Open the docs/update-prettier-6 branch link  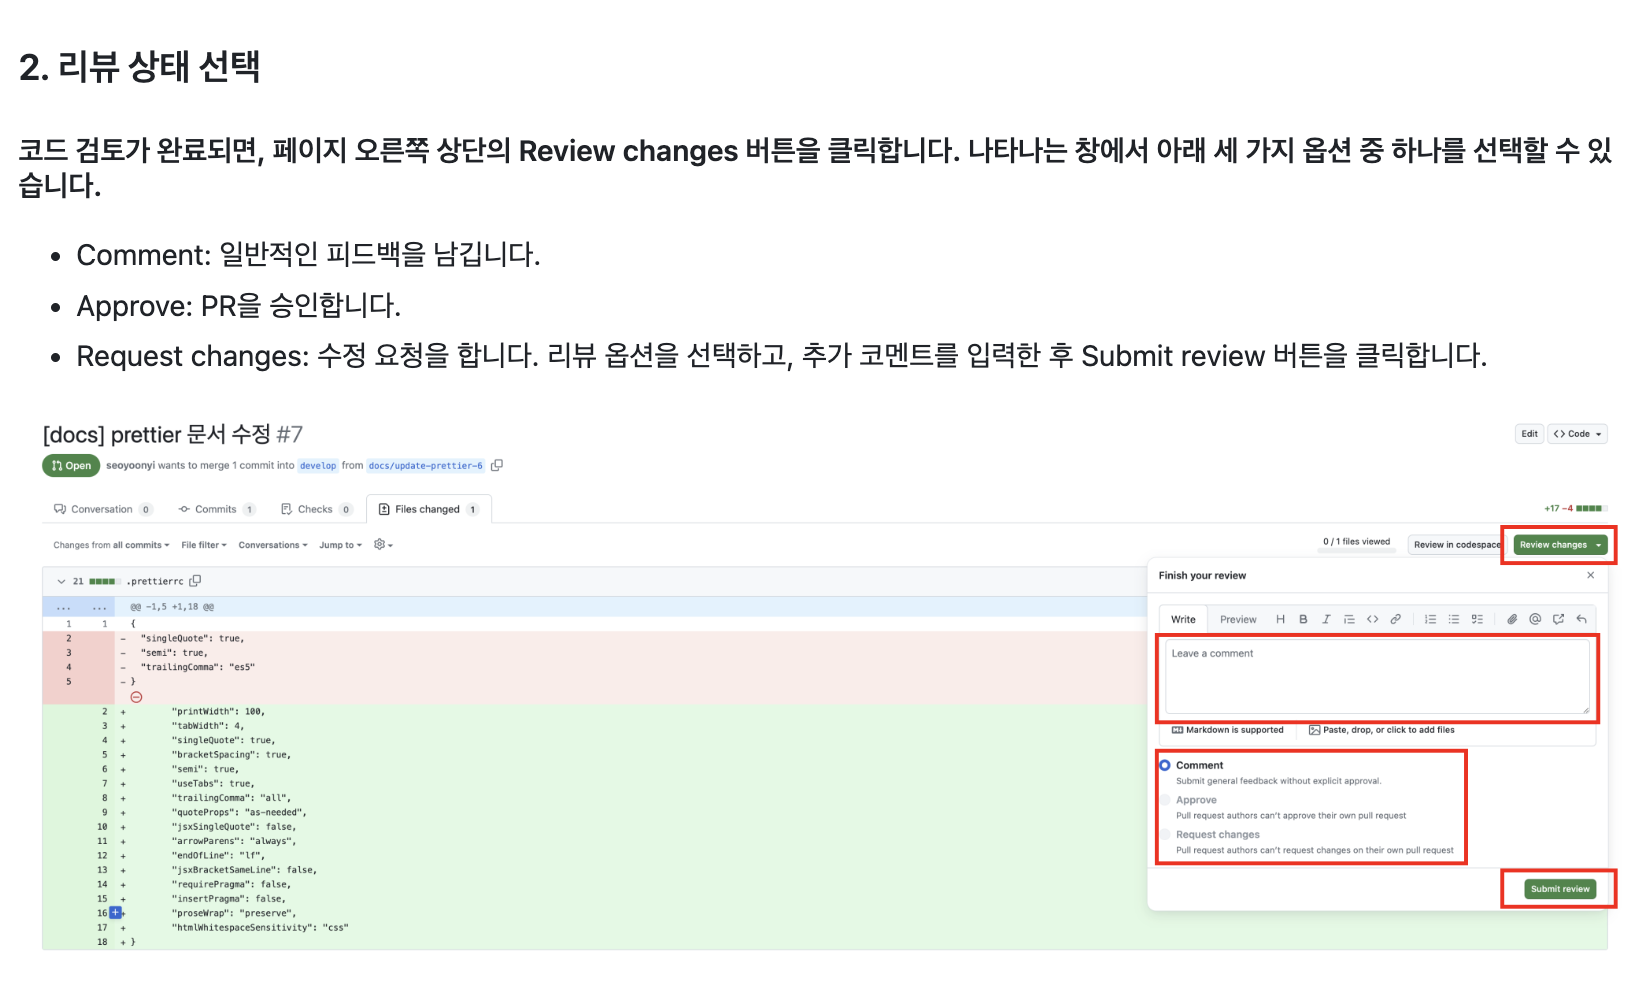(425, 466)
